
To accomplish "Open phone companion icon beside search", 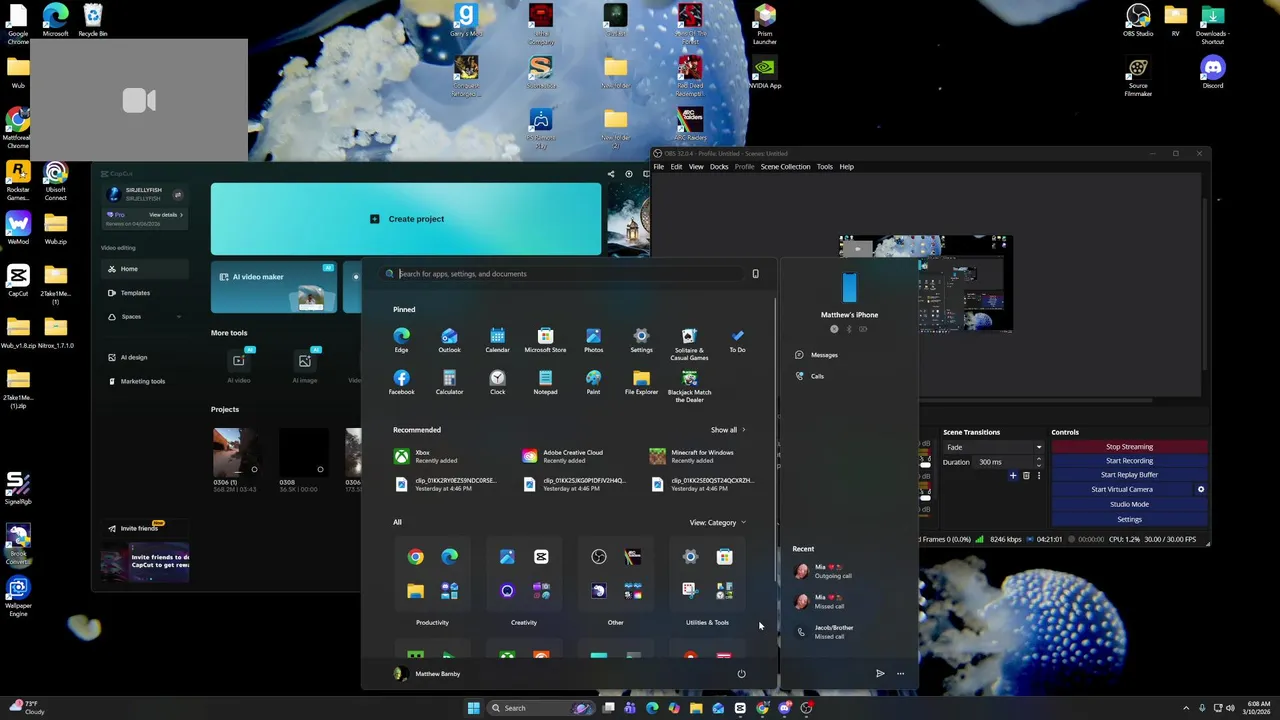I will pos(755,274).
